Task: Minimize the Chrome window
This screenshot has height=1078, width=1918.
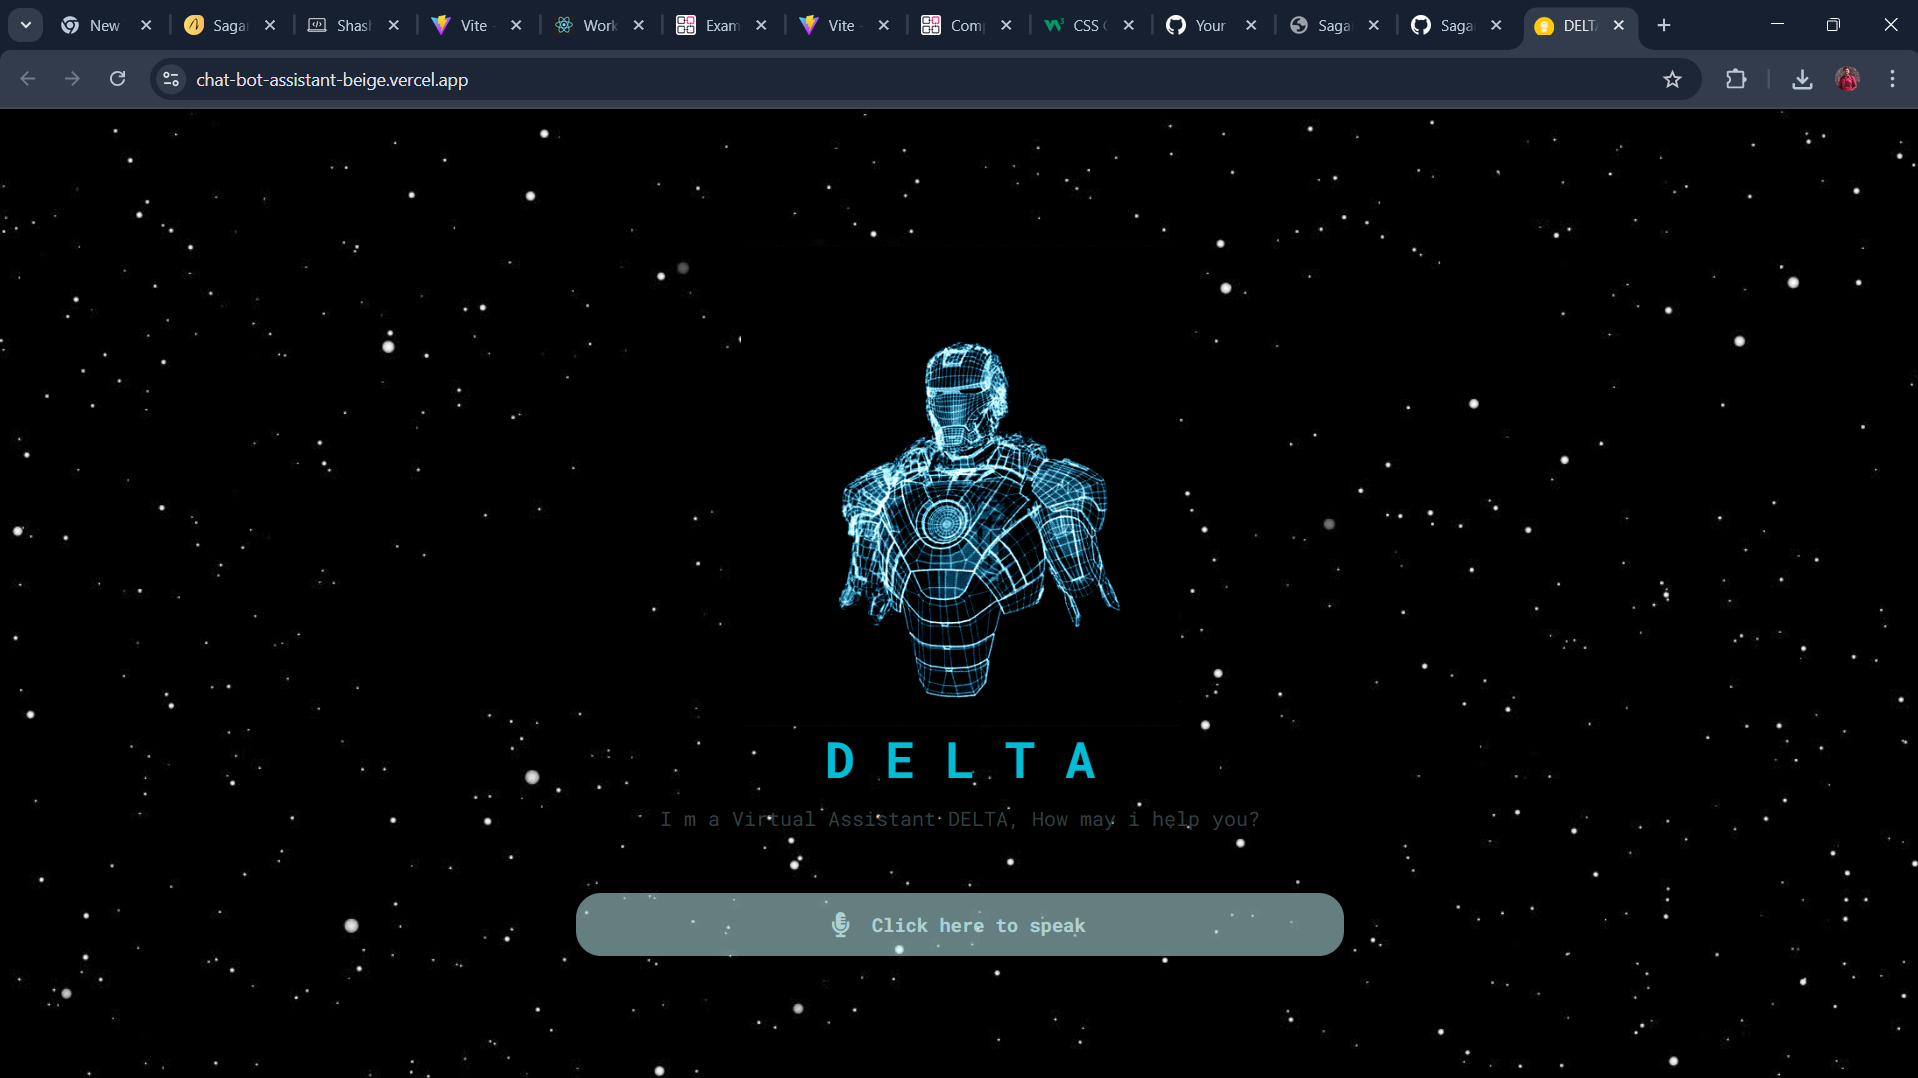Action: coord(1777,25)
